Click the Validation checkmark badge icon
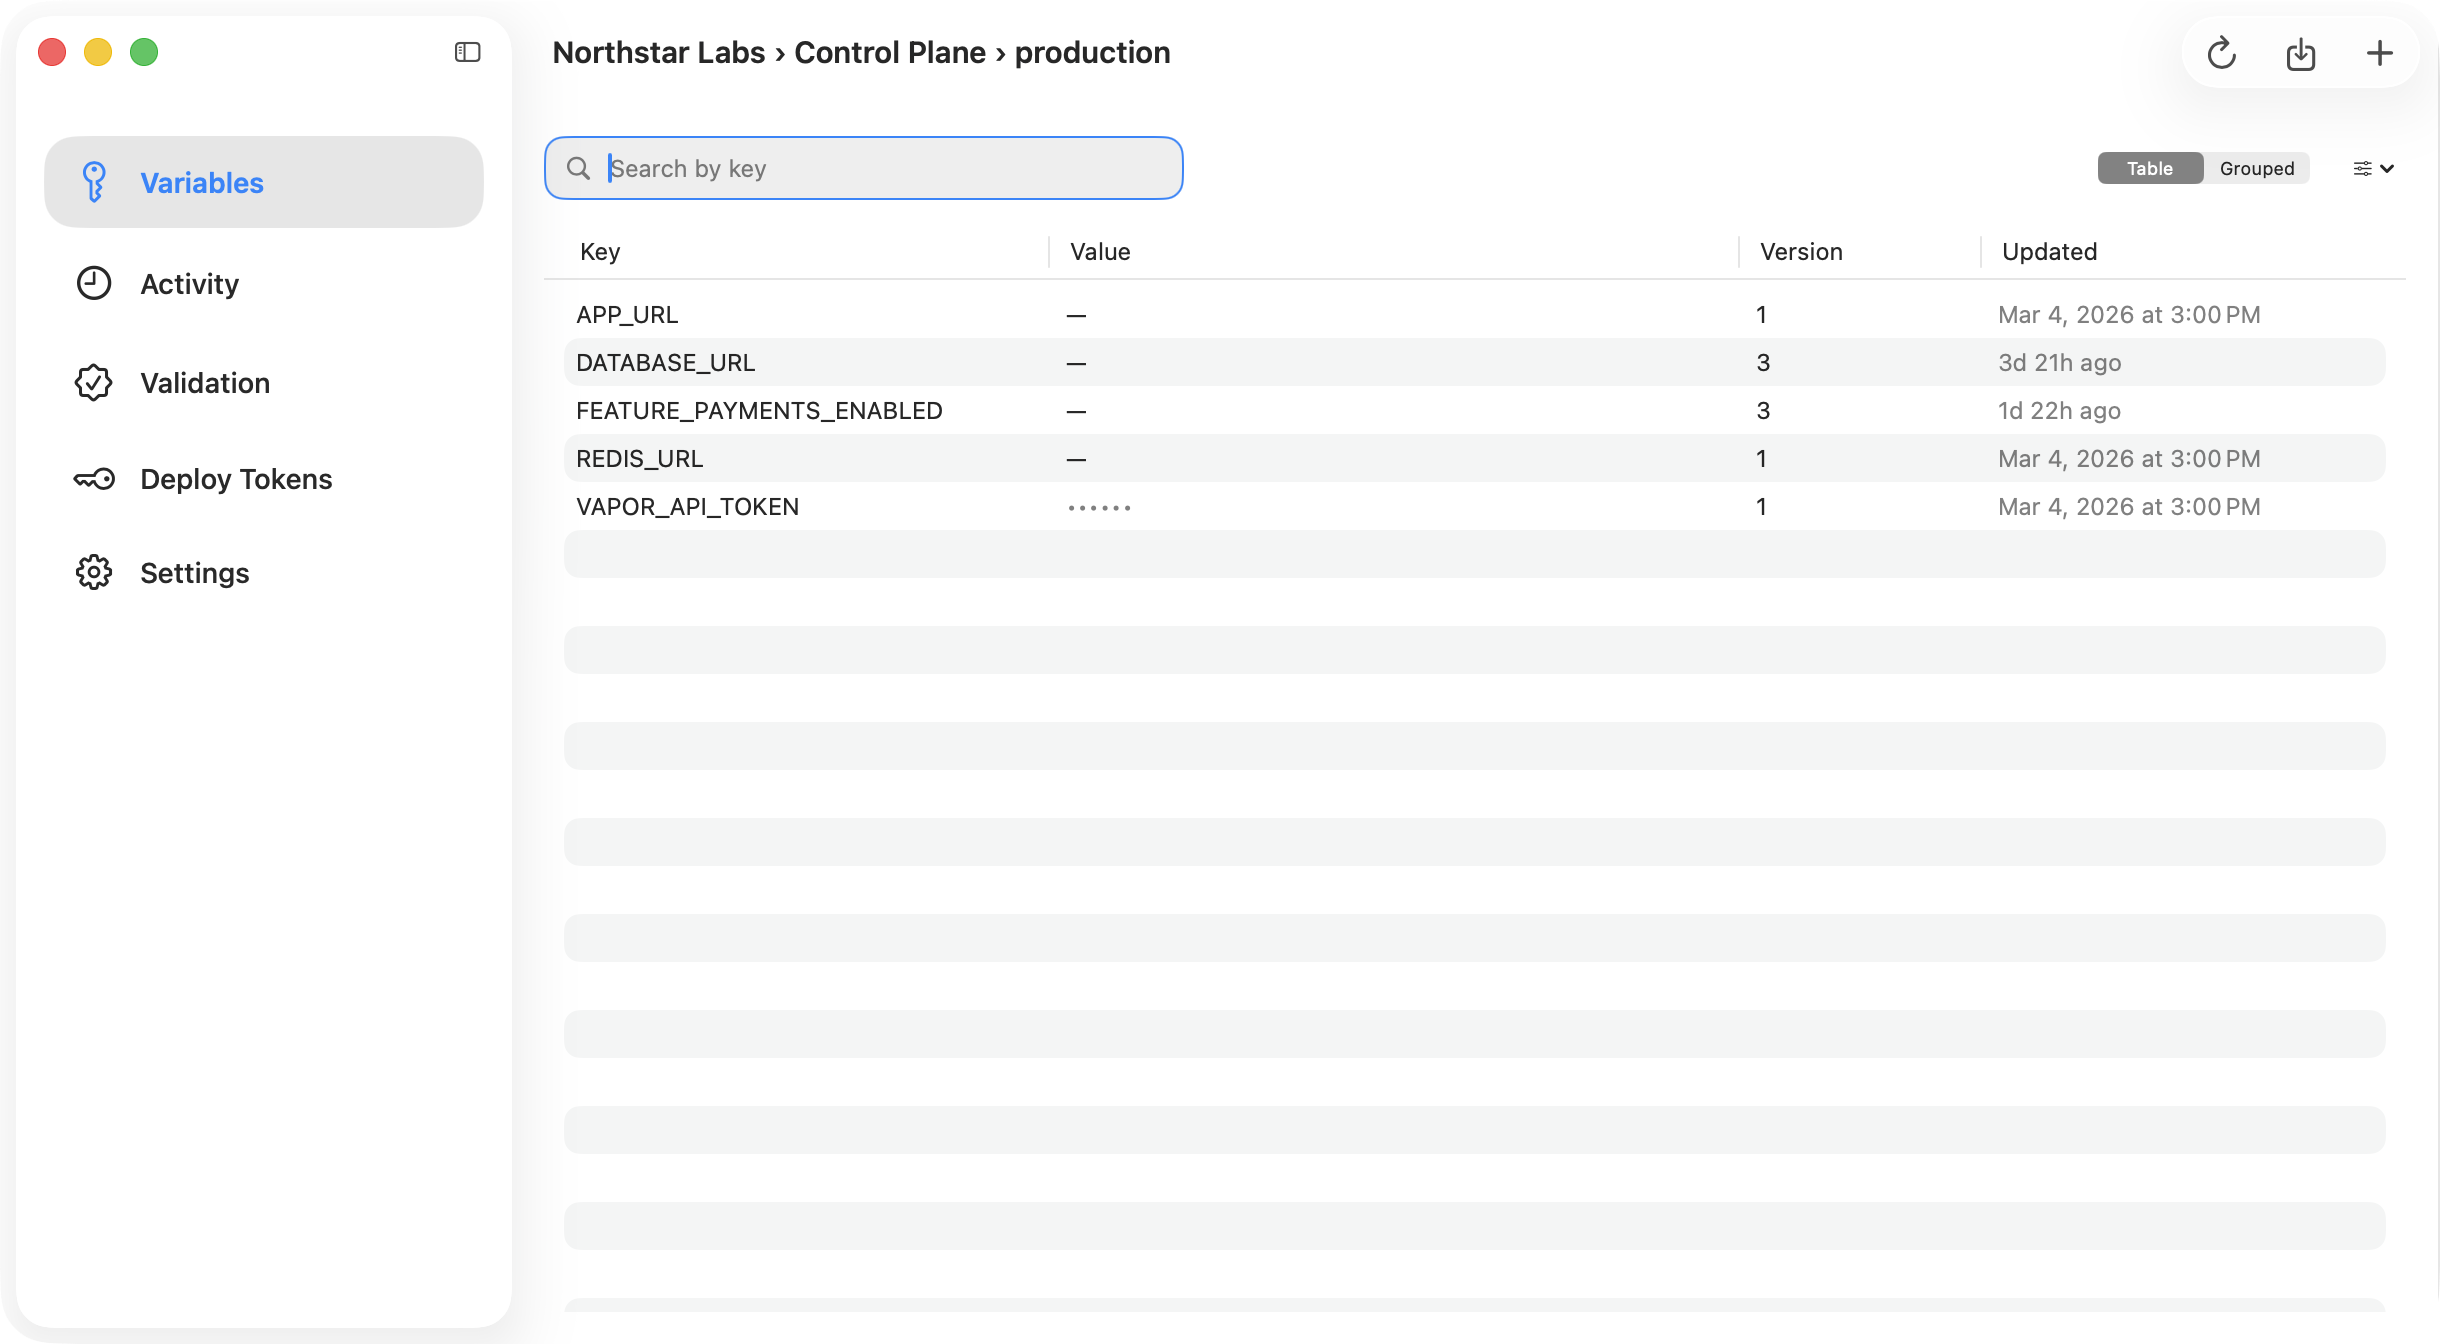 pos(93,382)
